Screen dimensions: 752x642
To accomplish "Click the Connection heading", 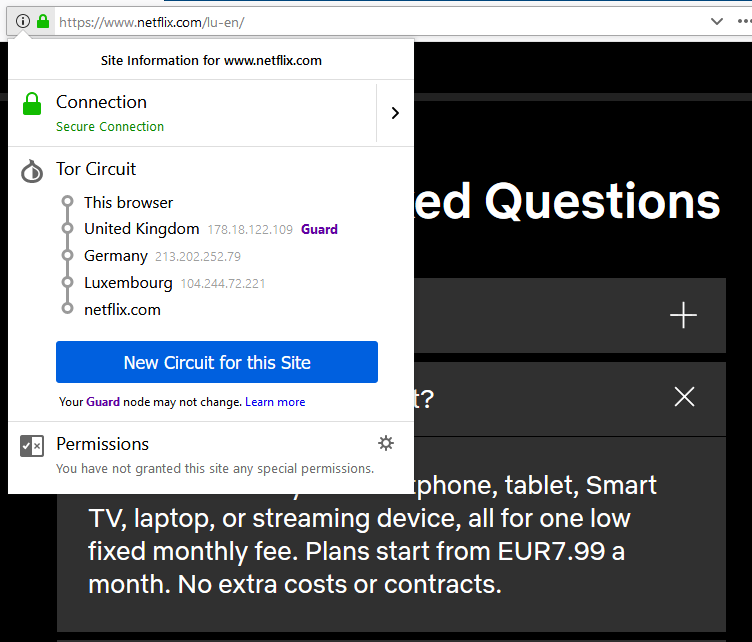I will pos(101,102).
